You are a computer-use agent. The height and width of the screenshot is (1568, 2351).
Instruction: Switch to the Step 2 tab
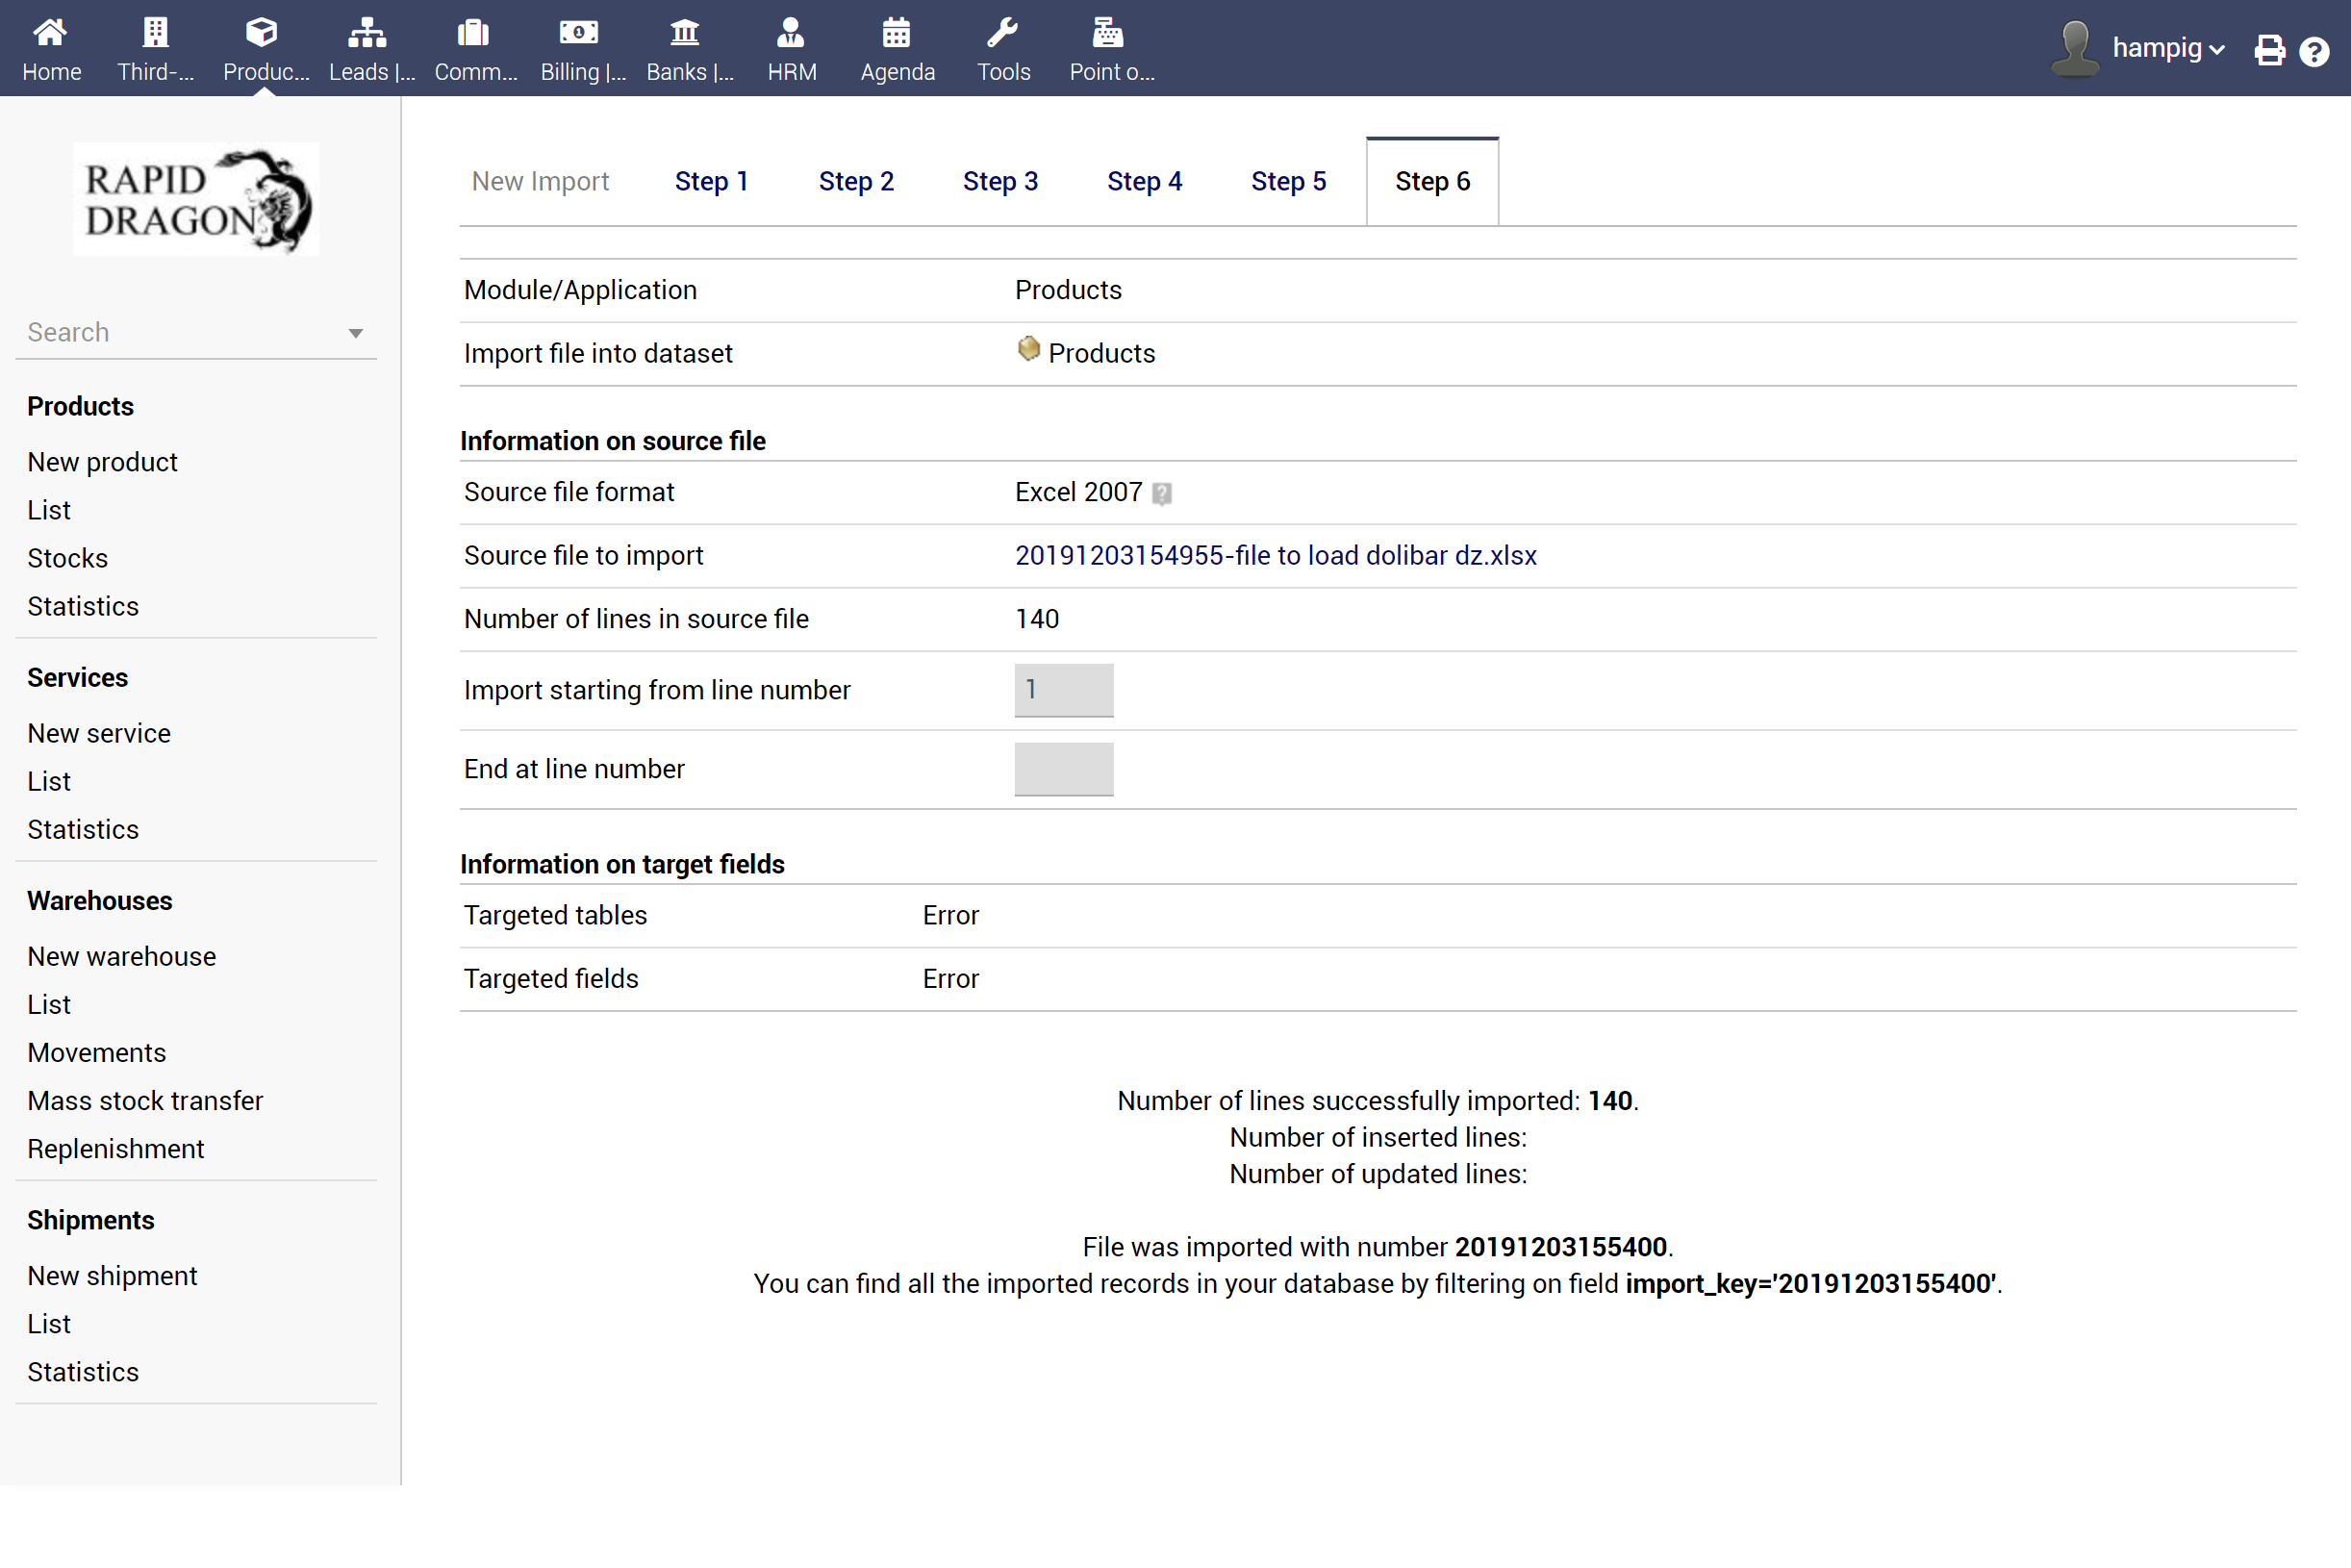click(x=856, y=181)
